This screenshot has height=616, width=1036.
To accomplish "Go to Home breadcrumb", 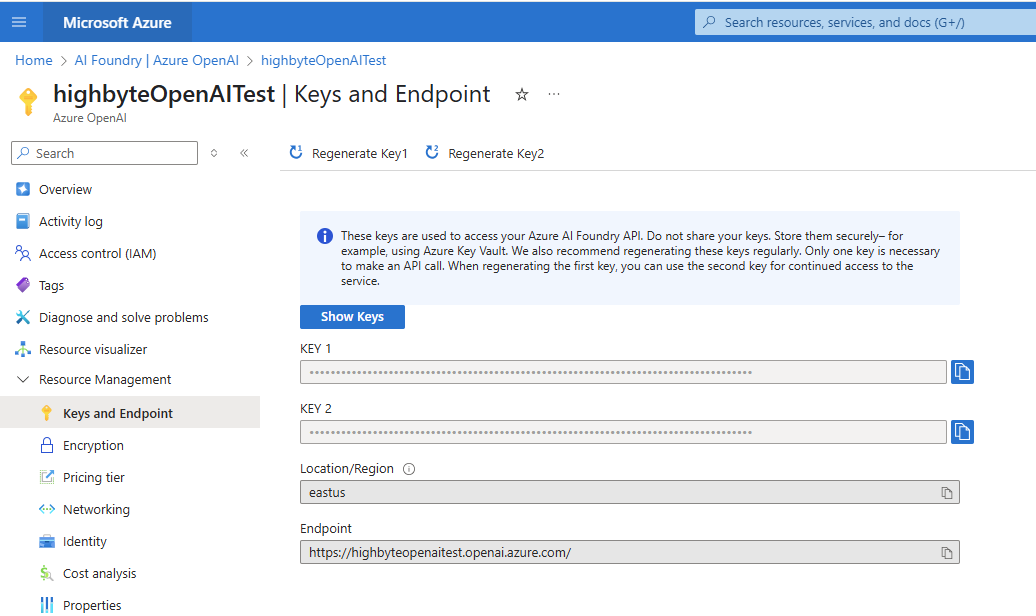I will click(34, 60).
